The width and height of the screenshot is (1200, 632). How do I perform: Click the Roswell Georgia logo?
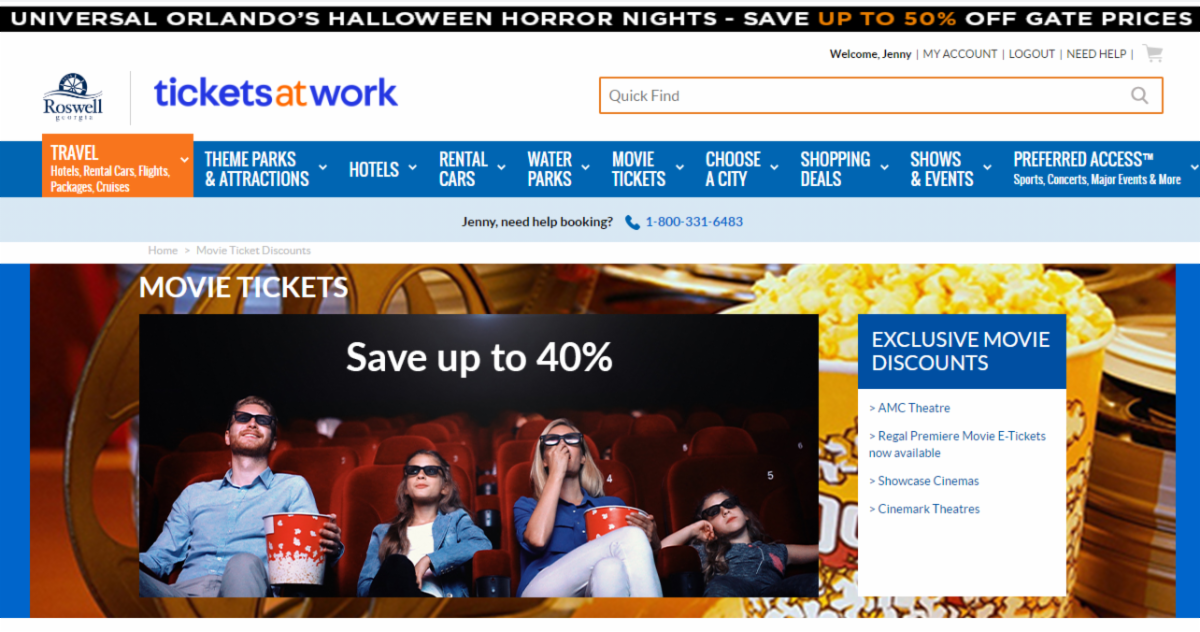73,97
